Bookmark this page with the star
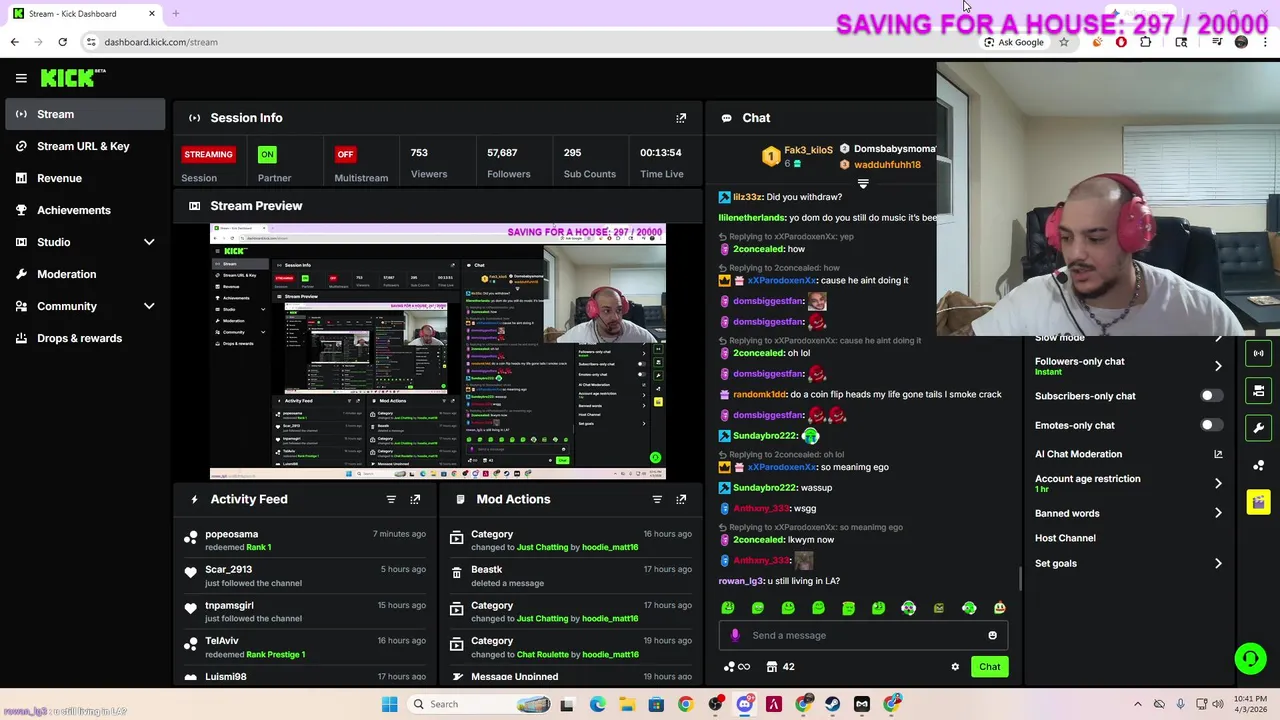Image resolution: width=1280 pixels, height=720 pixels. click(1064, 42)
